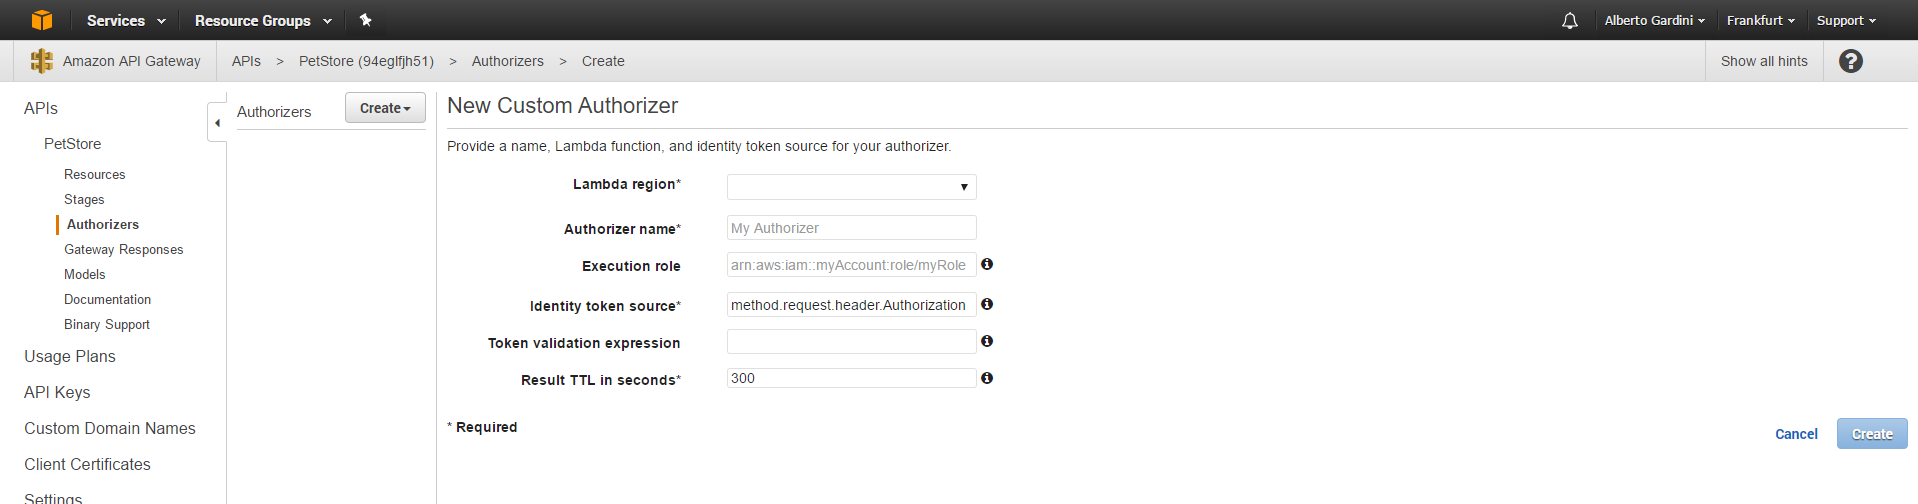Click info icon next to Execution role
This screenshot has height=504, width=1918.
[987, 264]
